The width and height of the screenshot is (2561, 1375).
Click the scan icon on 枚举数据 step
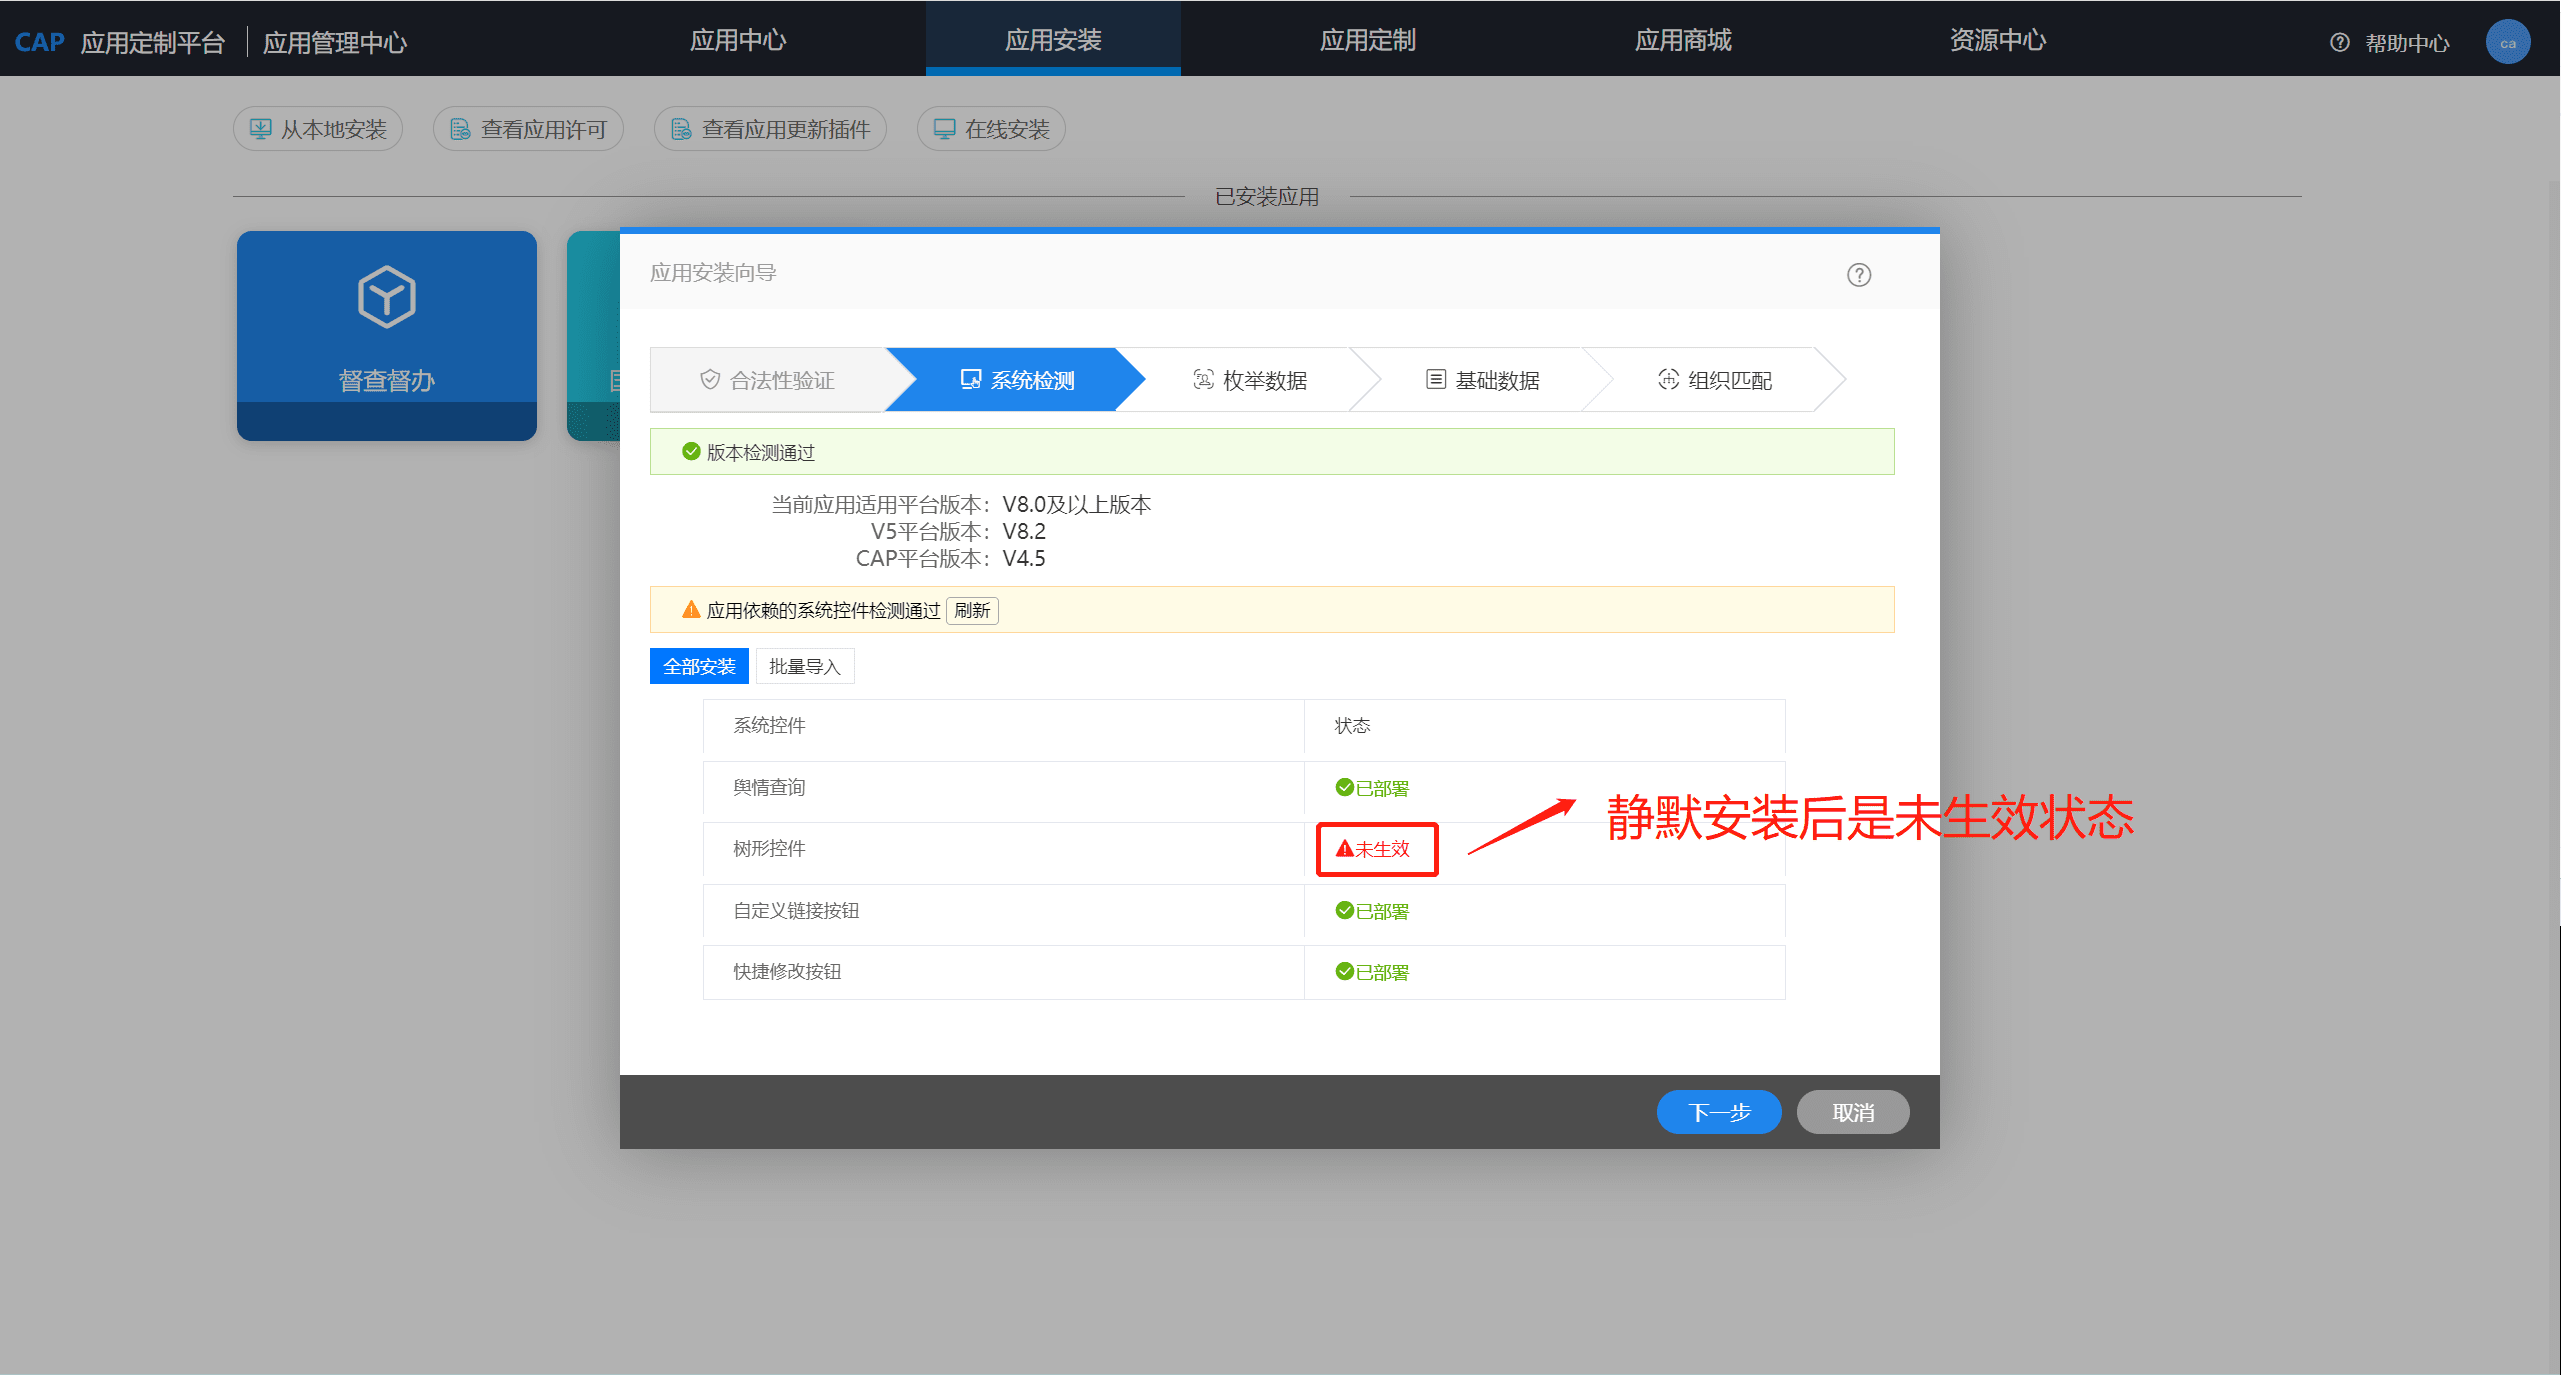(1203, 379)
